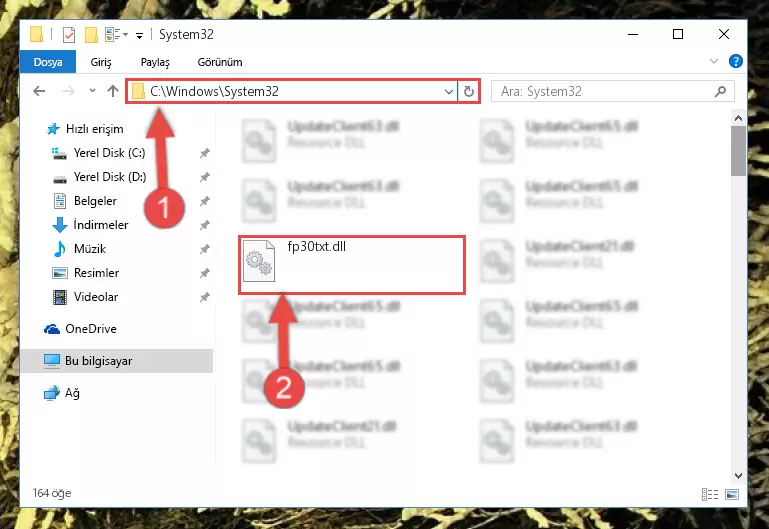Click the pin icon next to Müzik
This screenshot has width=769, height=529.
[x=205, y=249]
